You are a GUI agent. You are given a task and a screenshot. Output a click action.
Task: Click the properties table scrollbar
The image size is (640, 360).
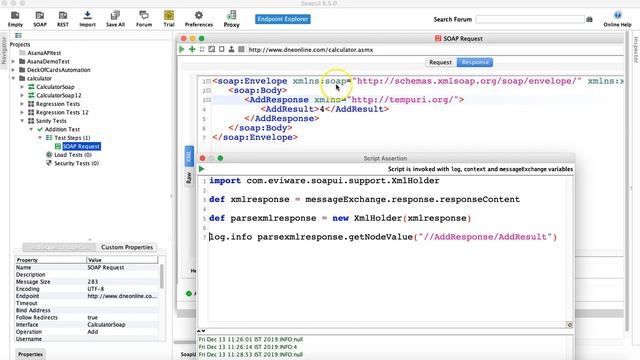(162, 276)
